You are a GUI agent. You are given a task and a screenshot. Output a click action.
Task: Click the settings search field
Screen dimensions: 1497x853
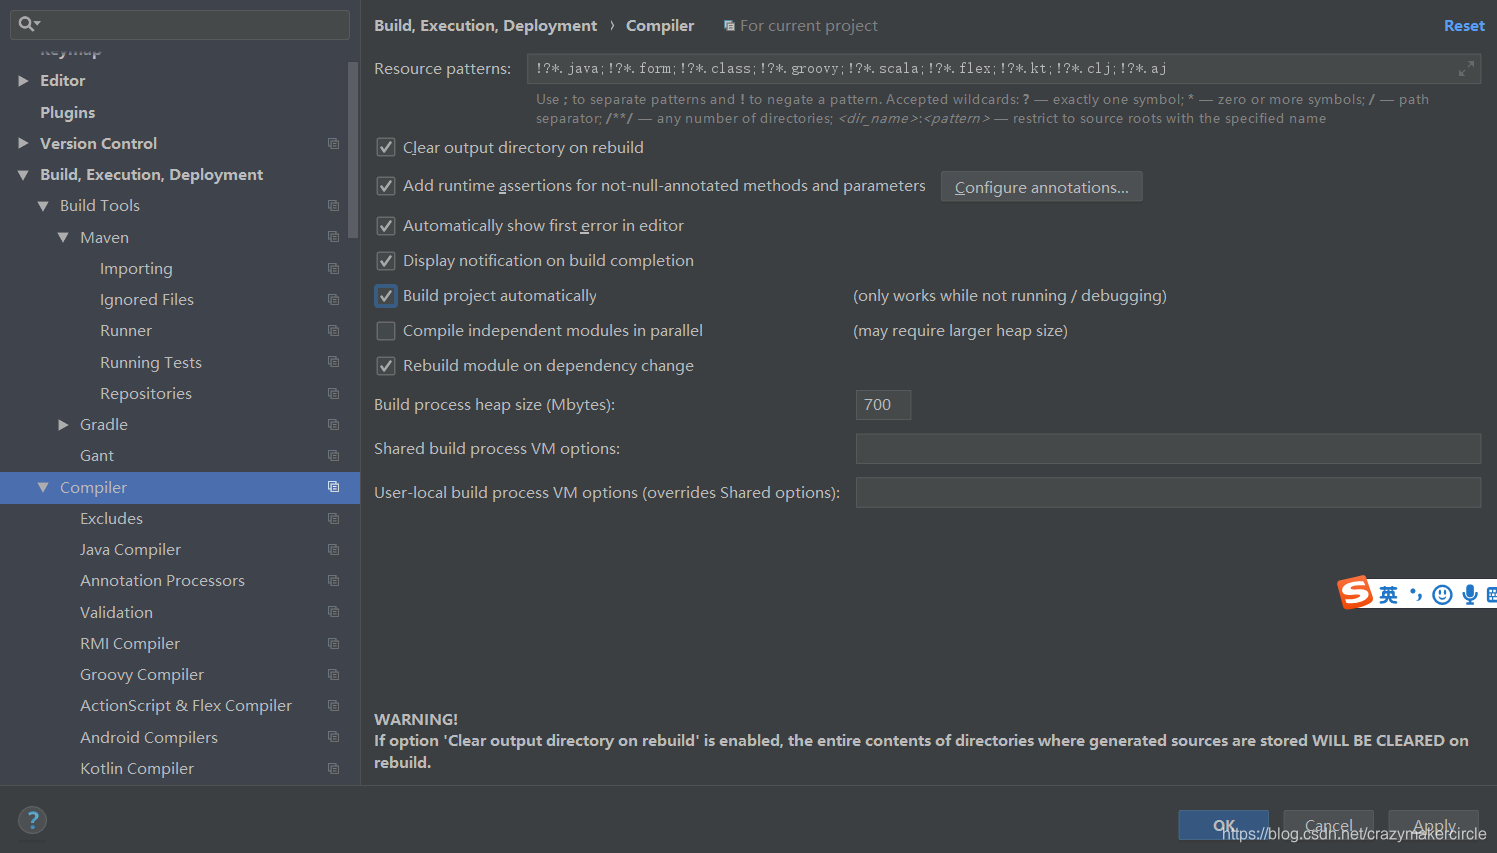[180, 24]
